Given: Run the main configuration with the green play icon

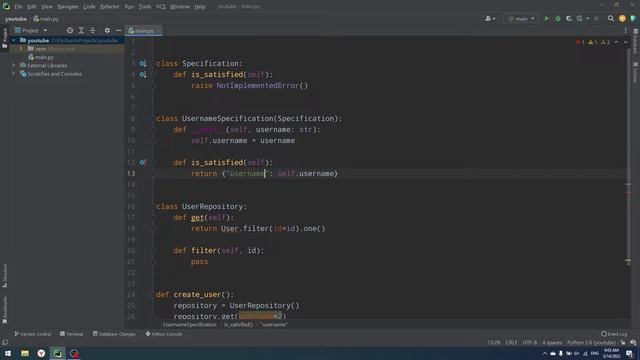Looking at the screenshot, I should pyautogui.click(x=547, y=18).
